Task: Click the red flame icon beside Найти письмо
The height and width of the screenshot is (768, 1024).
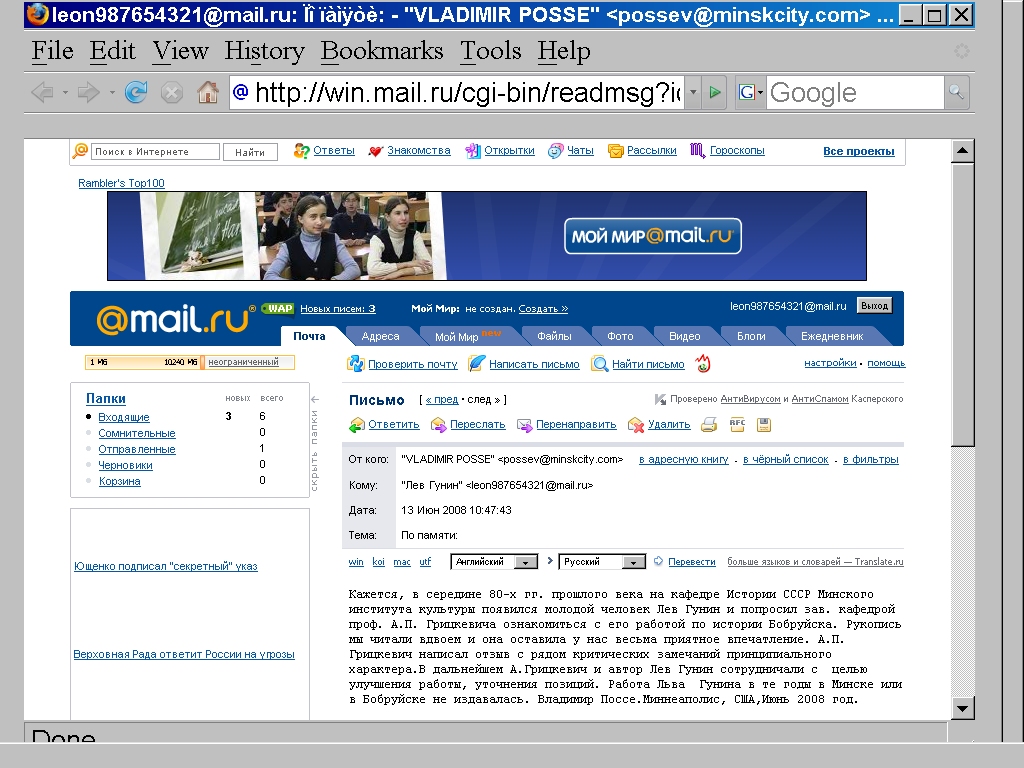Action: click(x=704, y=364)
